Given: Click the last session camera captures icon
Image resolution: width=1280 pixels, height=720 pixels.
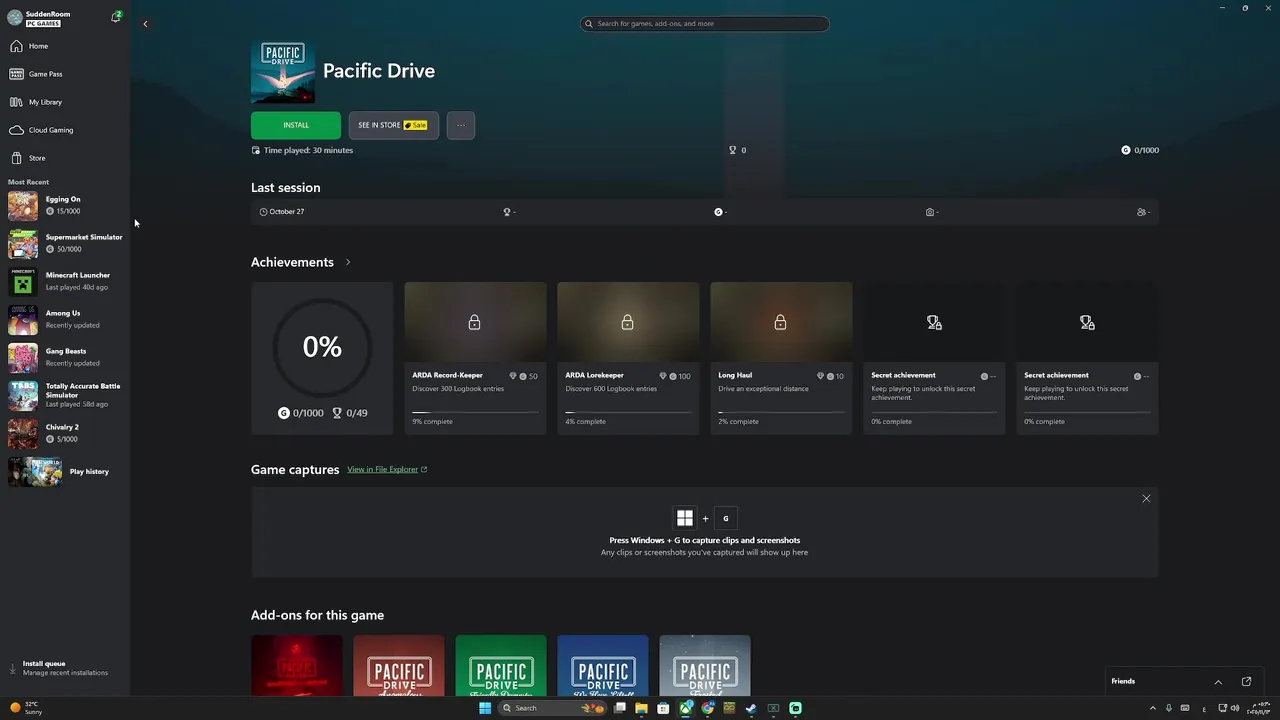Looking at the screenshot, I should point(930,212).
